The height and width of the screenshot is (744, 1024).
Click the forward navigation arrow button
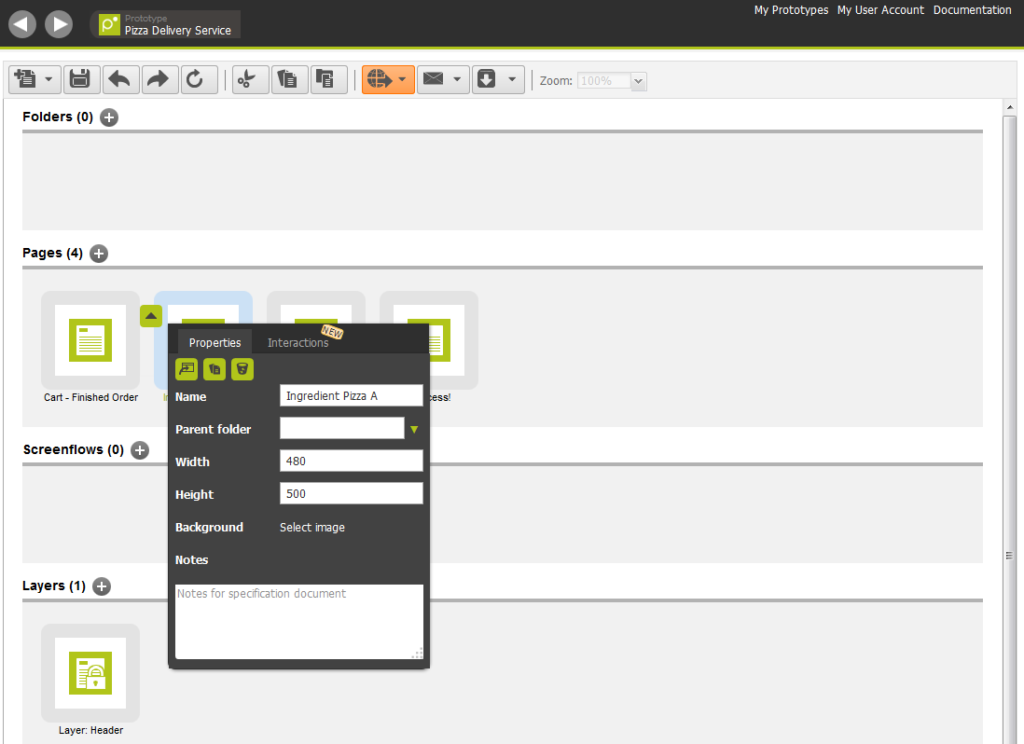coord(59,24)
